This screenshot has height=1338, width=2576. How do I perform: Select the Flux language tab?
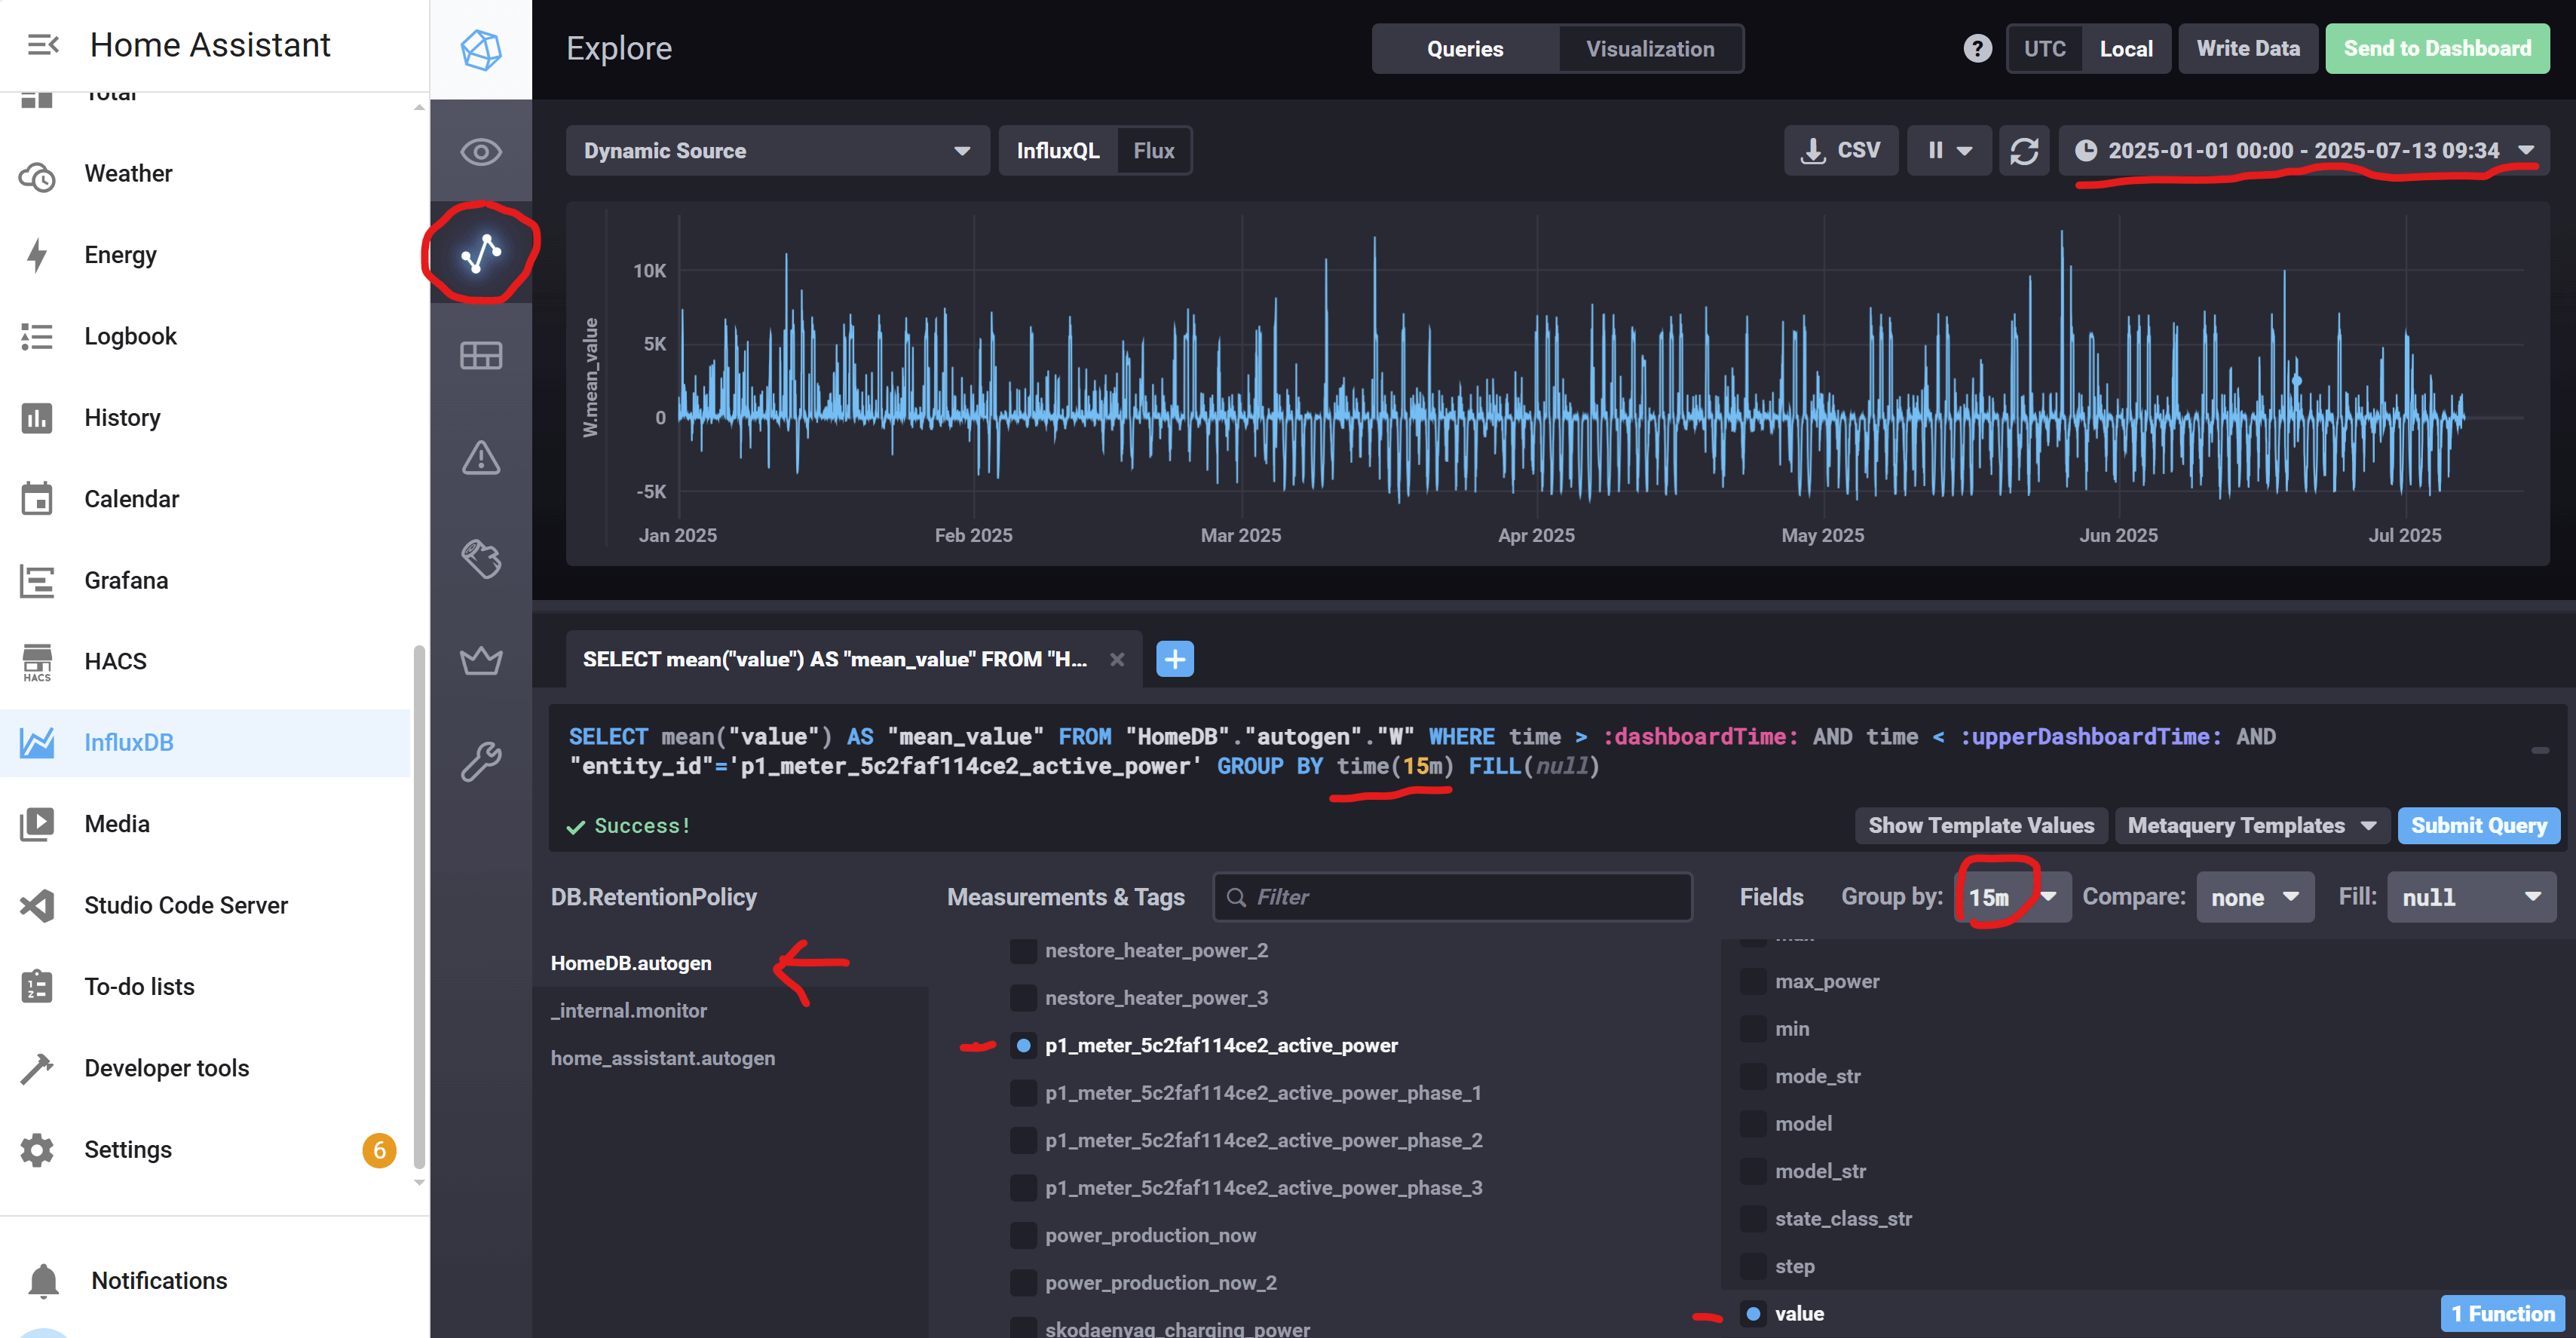point(1153,151)
